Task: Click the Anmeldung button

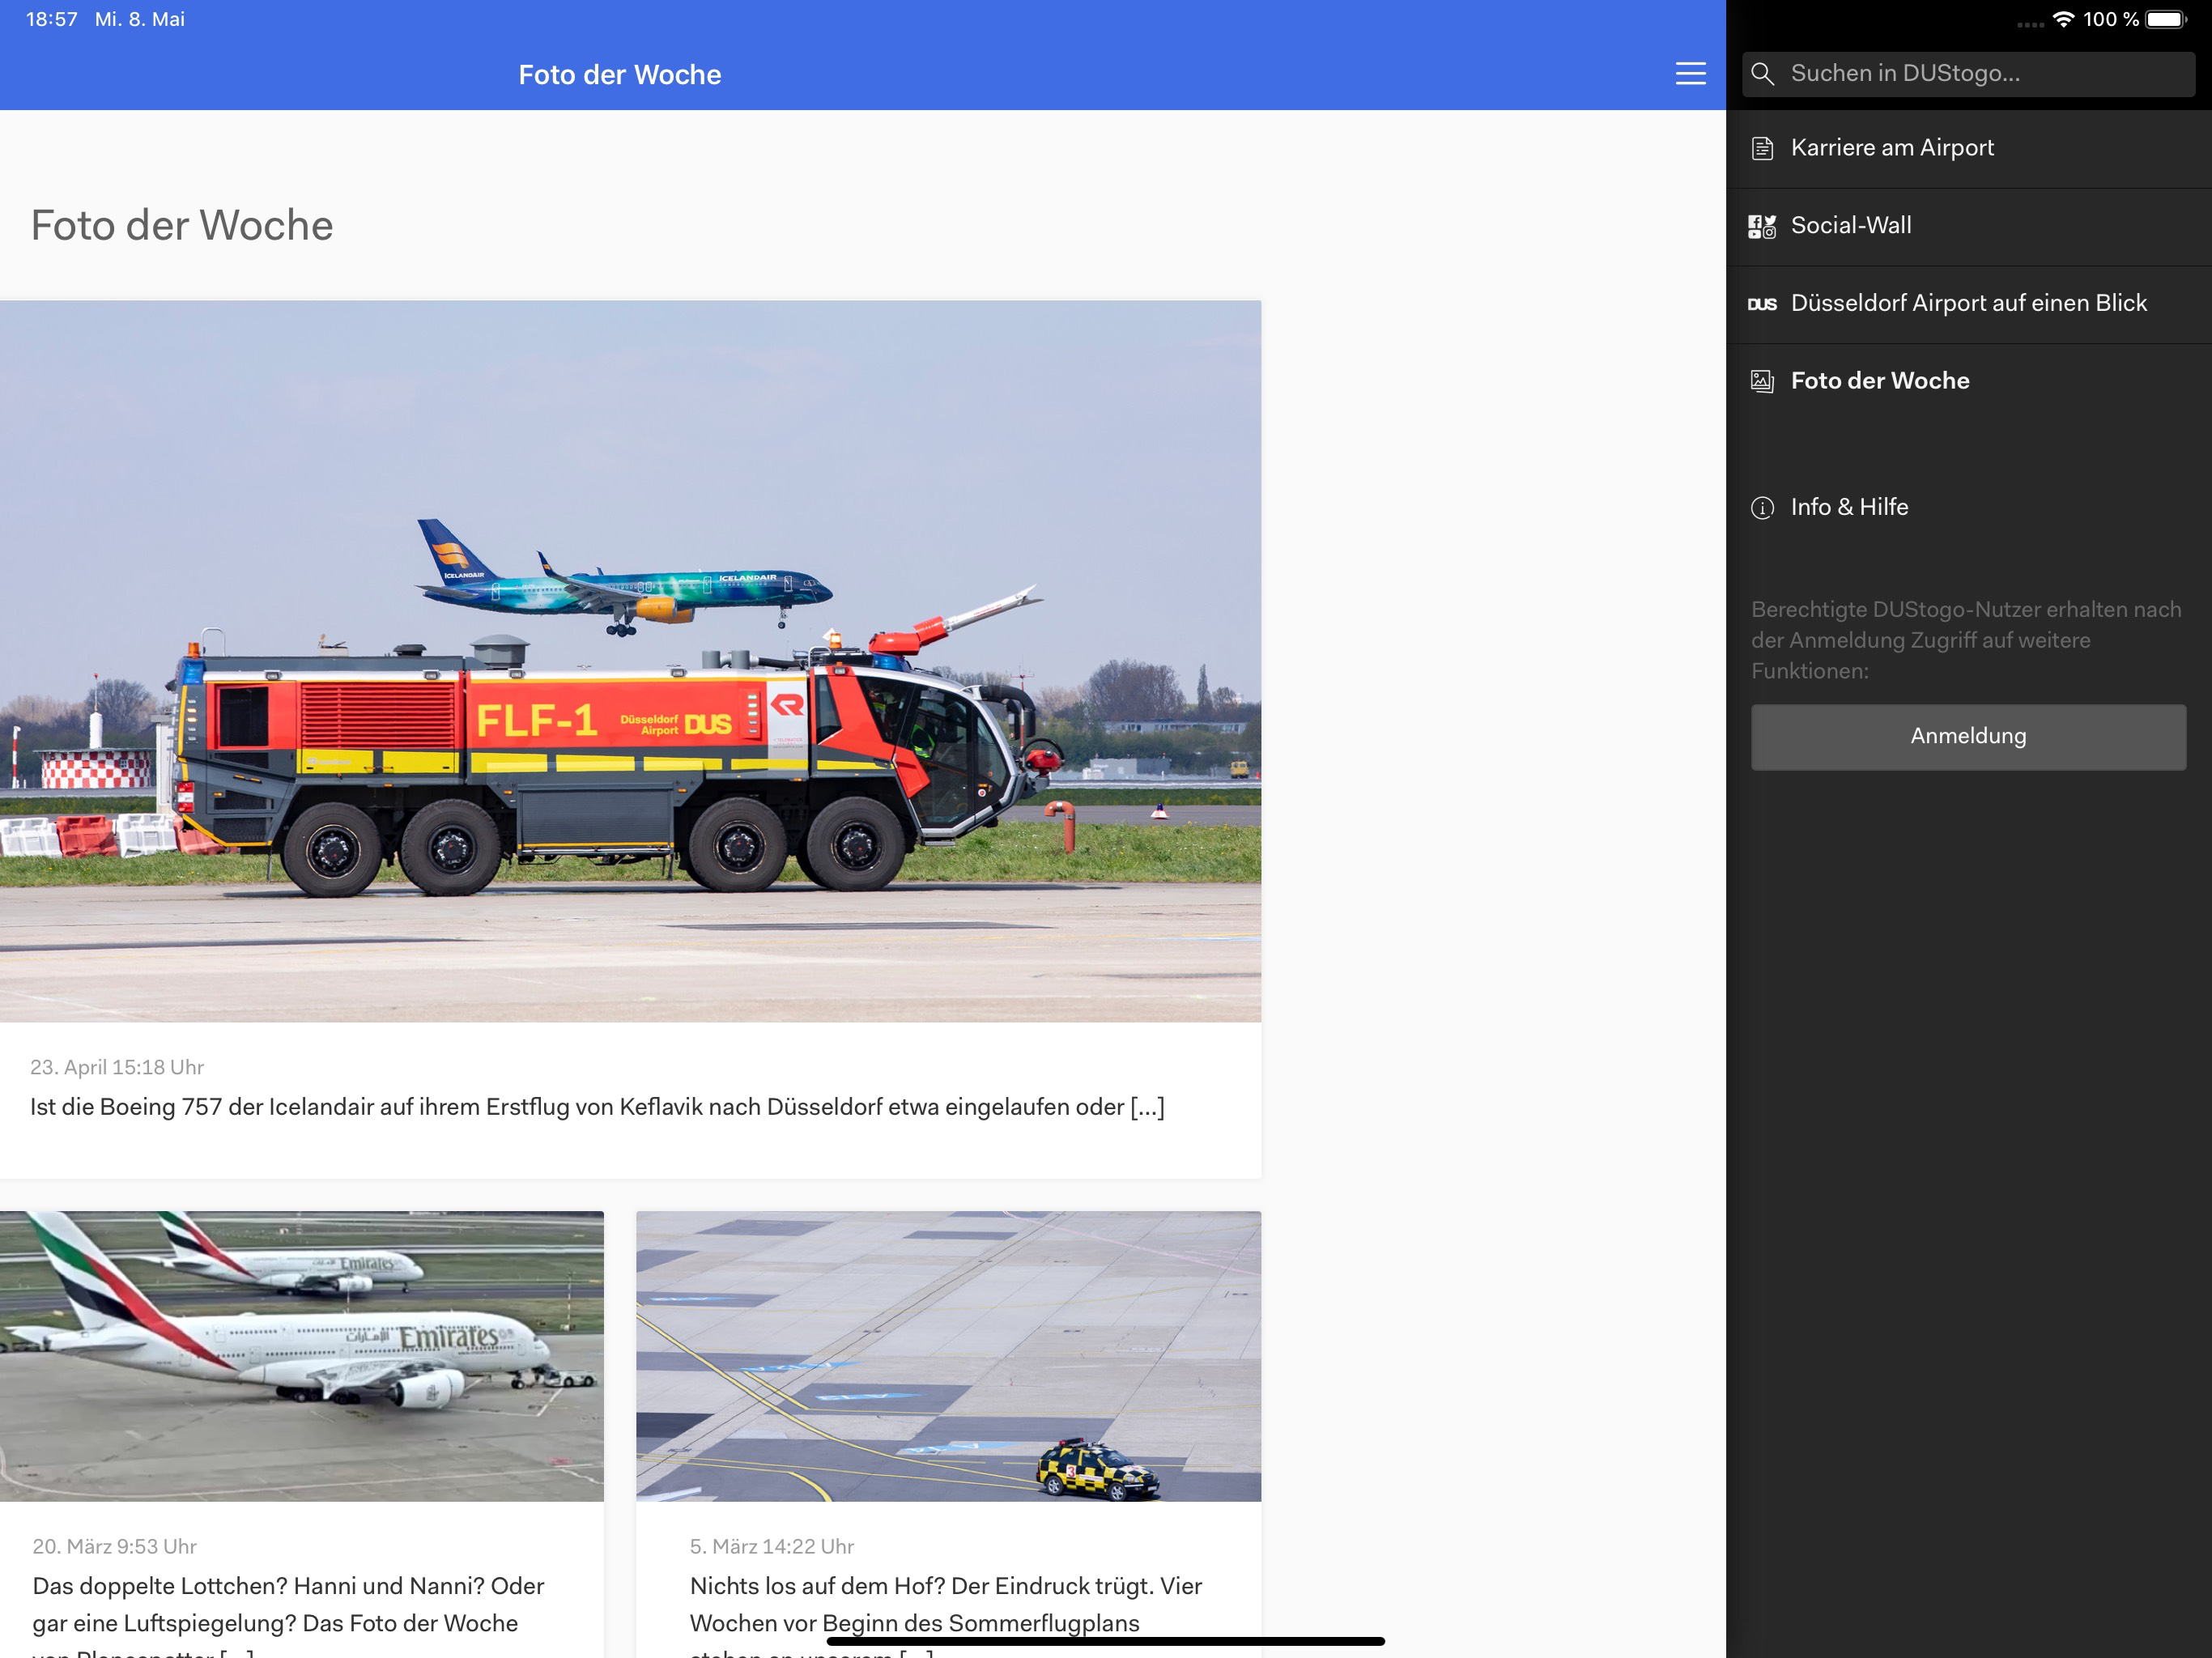Action: click(1968, 736)
